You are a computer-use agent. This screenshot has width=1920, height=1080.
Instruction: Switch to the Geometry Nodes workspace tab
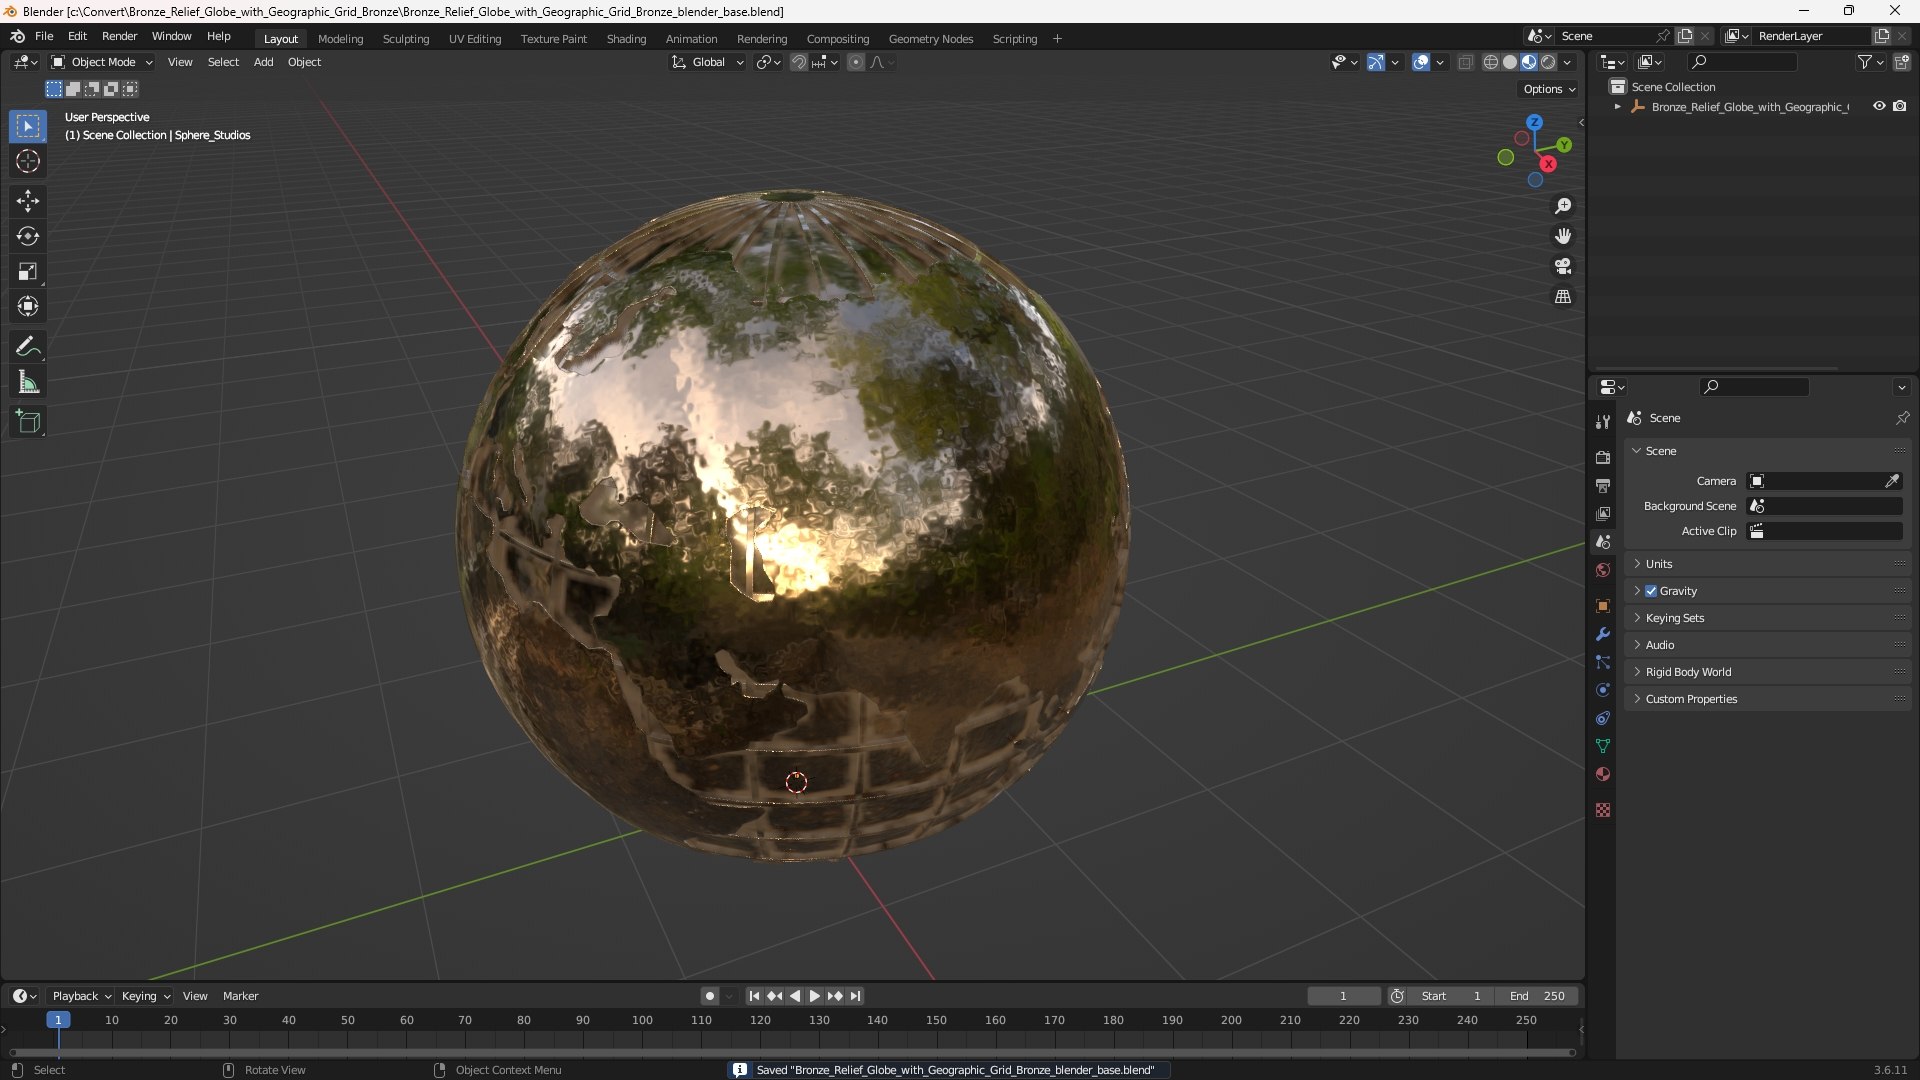(930, 39)
